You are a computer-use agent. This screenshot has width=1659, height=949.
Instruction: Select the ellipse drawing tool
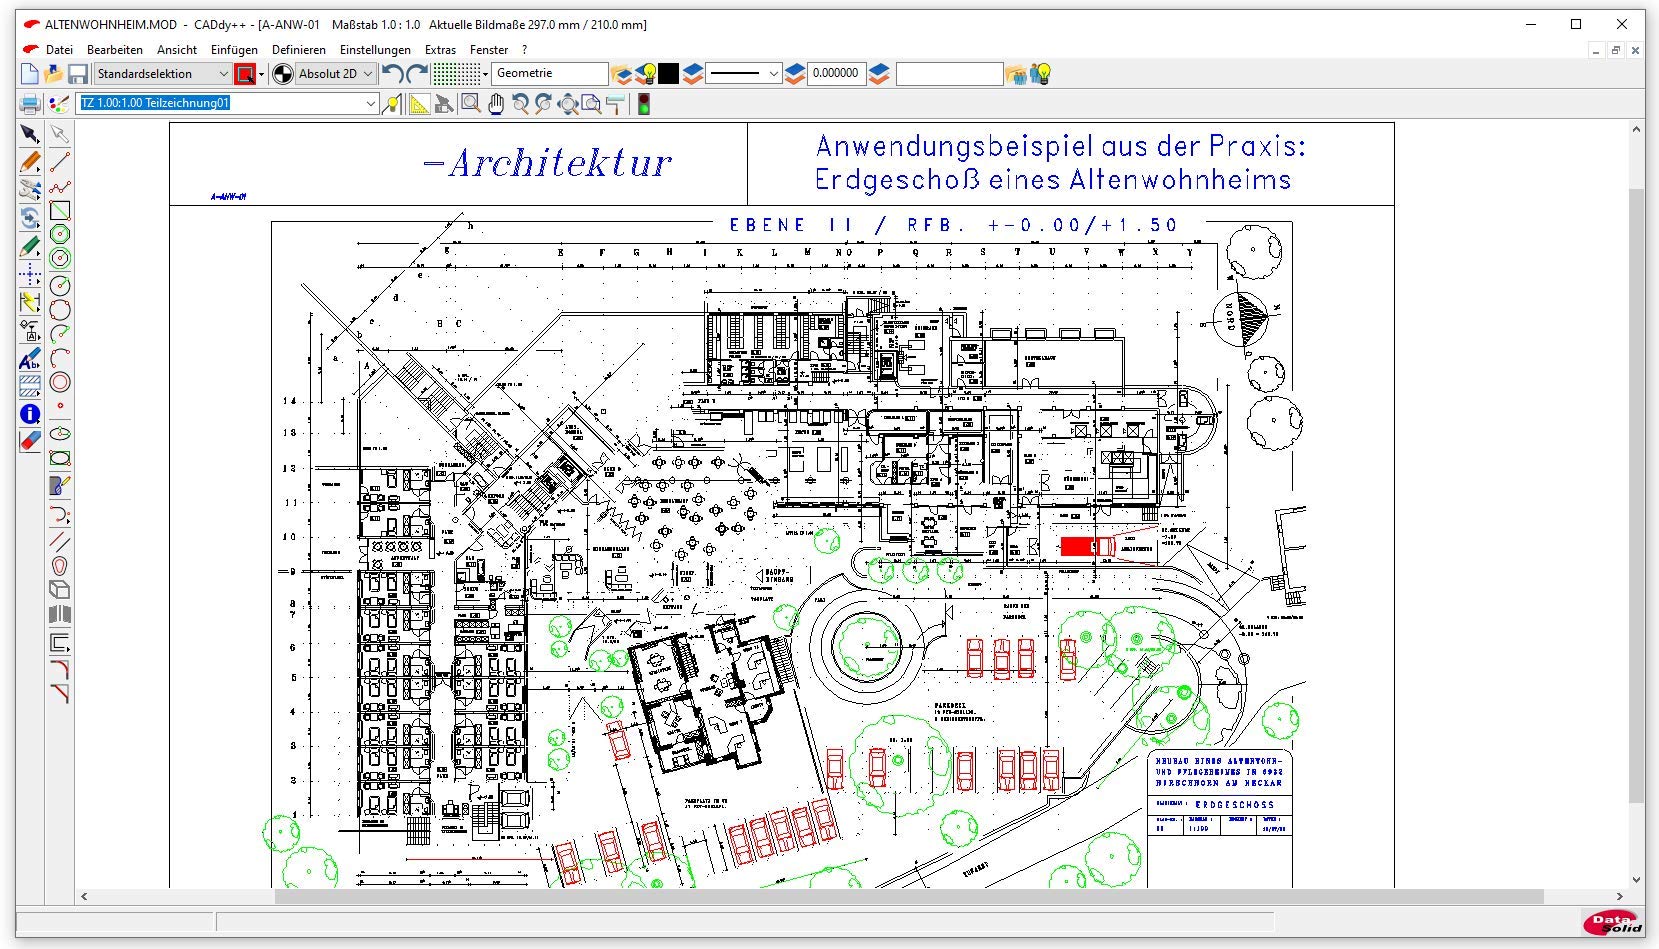[60, 433]
